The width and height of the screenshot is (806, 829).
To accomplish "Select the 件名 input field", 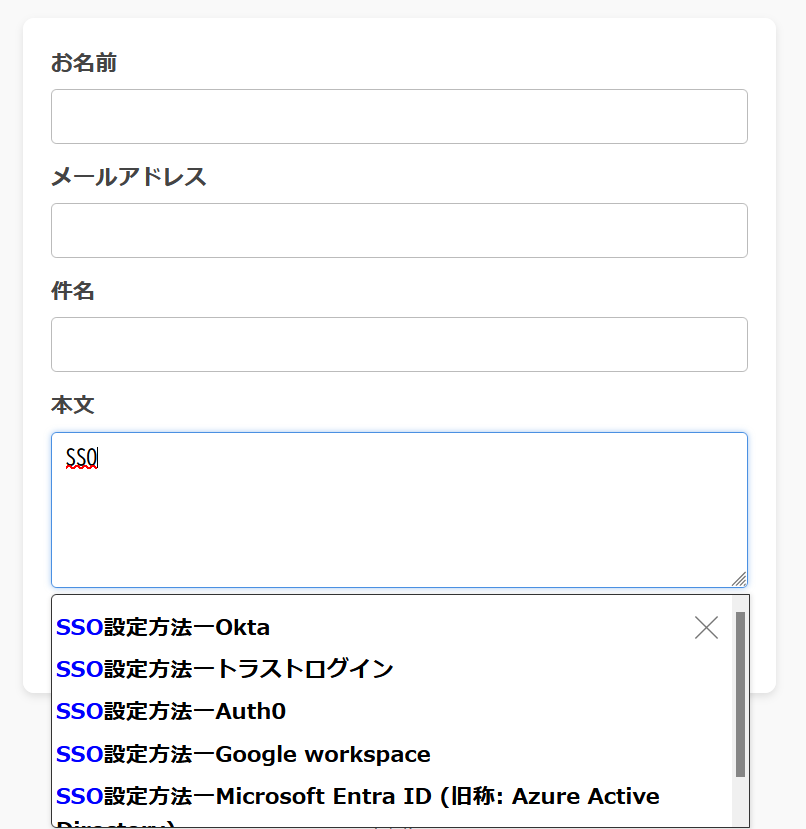I will coord(399,344).
